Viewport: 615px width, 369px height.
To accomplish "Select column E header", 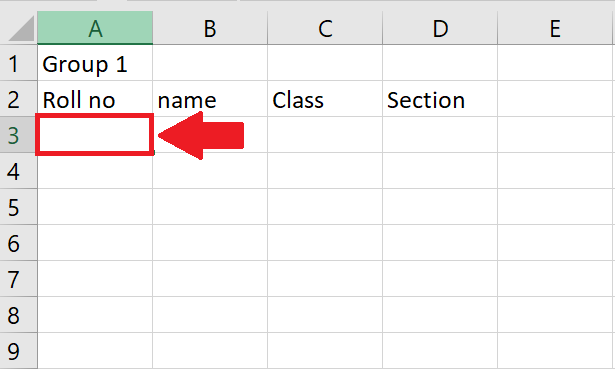I will 555,28.
